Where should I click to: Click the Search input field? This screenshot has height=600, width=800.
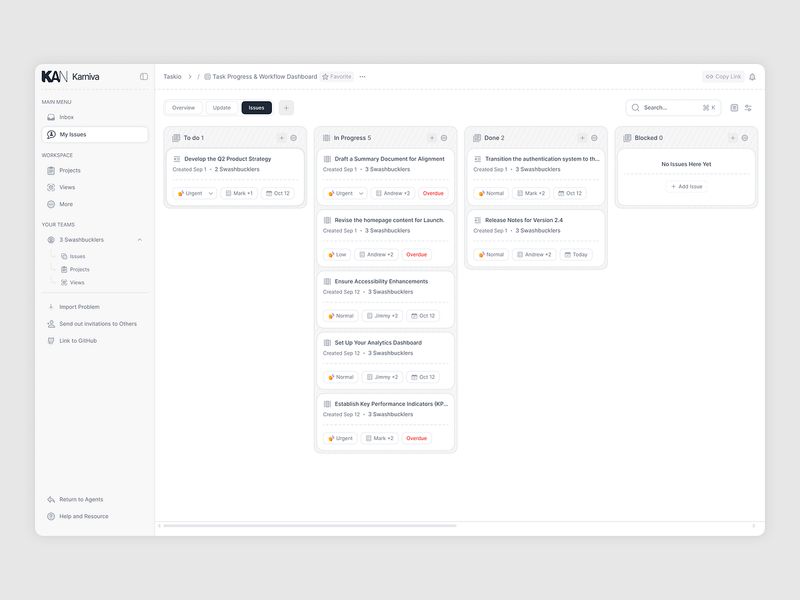673,108
